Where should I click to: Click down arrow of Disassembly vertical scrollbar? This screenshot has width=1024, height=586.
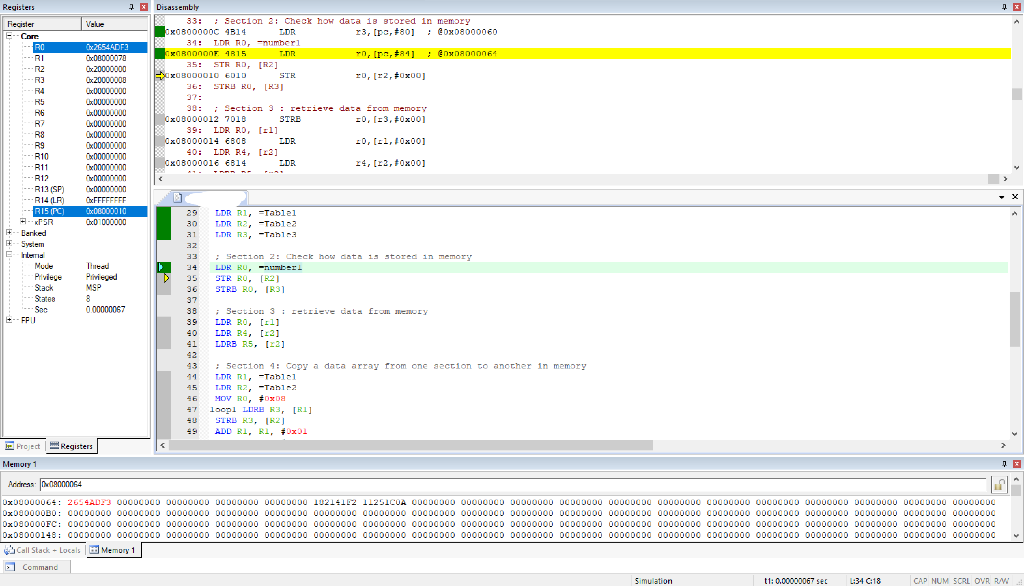point(1016,167)
